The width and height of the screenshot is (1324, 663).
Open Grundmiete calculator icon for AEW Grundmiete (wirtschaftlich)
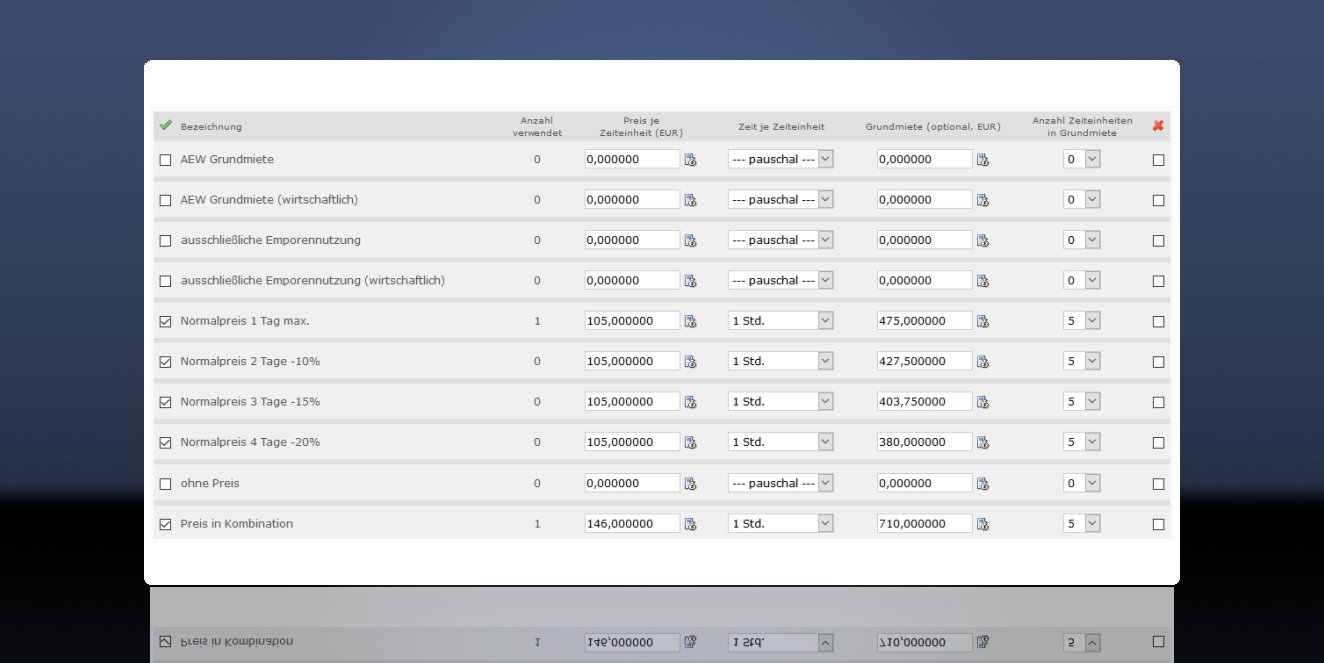coord(983,200)
